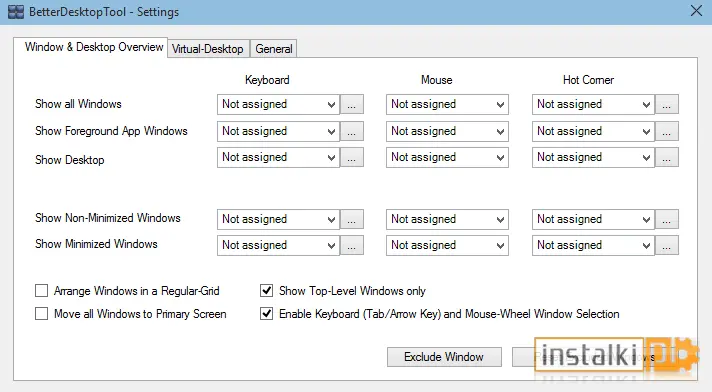Screen dimensions: 712x392
Task: Open Keyboard dropdown for Show Foreground App Windows
Action: click(x=278, y=131)
